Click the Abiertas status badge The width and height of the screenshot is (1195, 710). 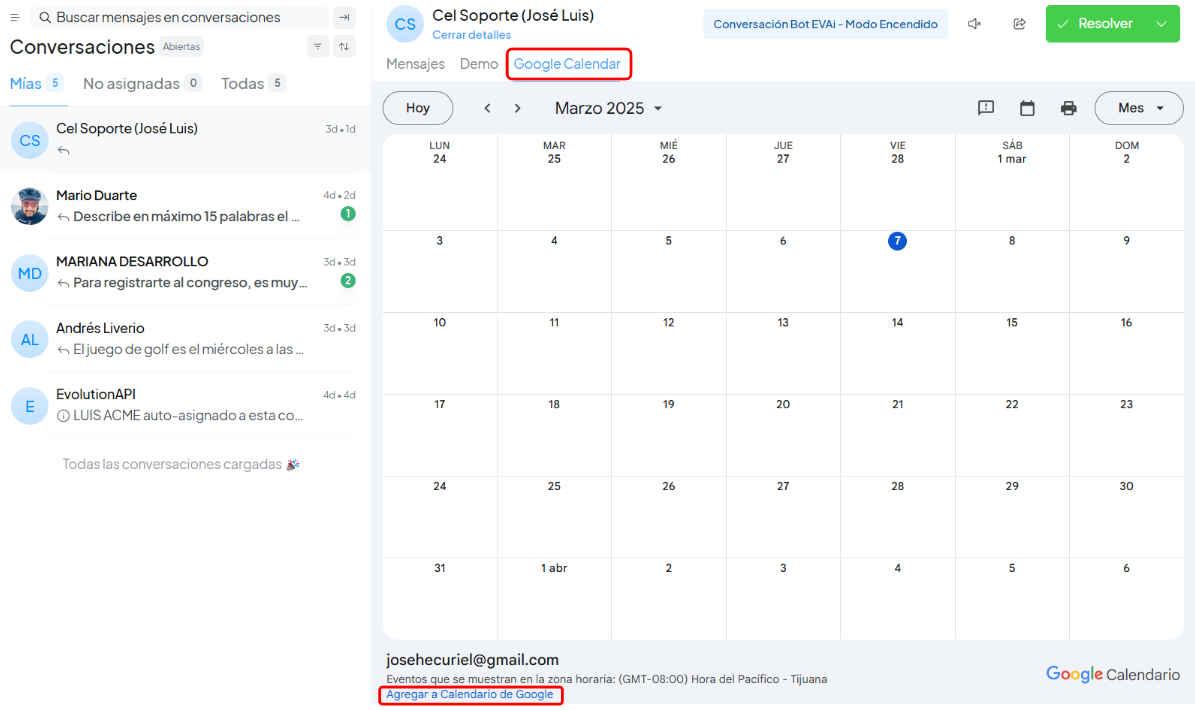(181, 46)
